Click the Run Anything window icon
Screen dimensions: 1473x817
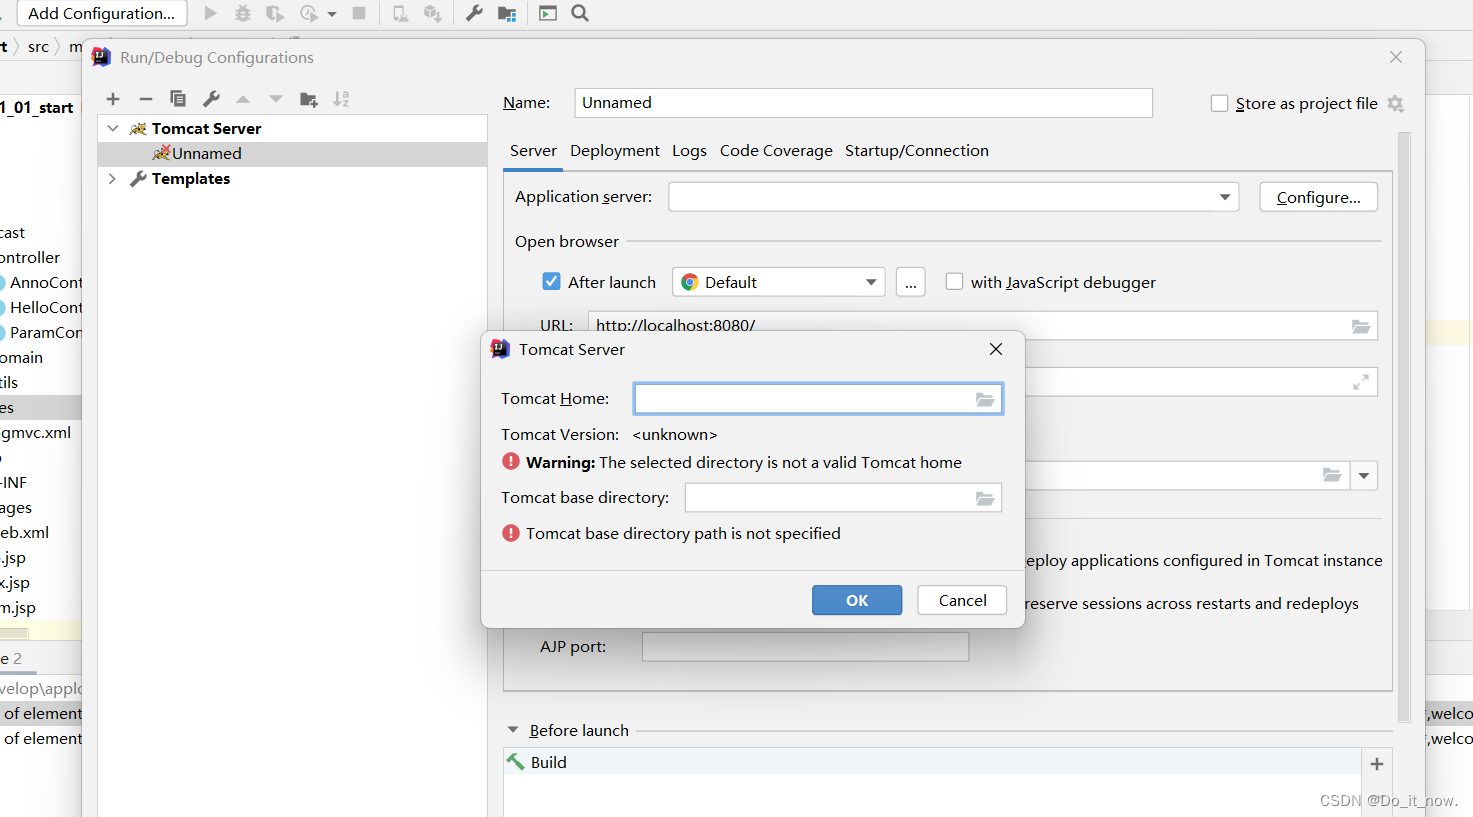(x=548, y=13)
